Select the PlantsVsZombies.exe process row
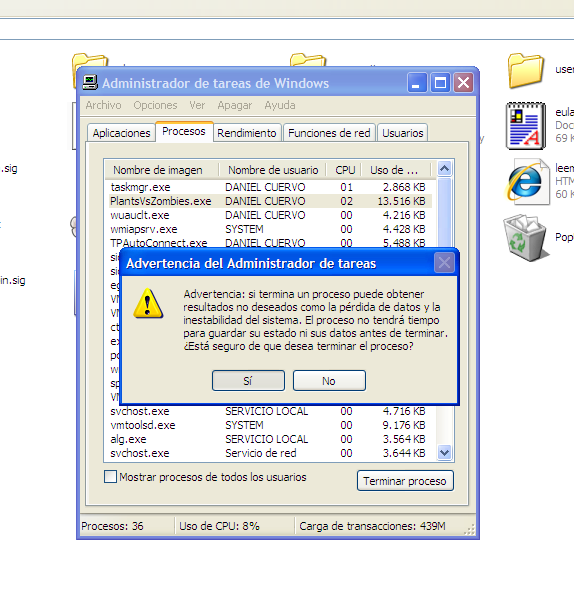 pos(268,201)
